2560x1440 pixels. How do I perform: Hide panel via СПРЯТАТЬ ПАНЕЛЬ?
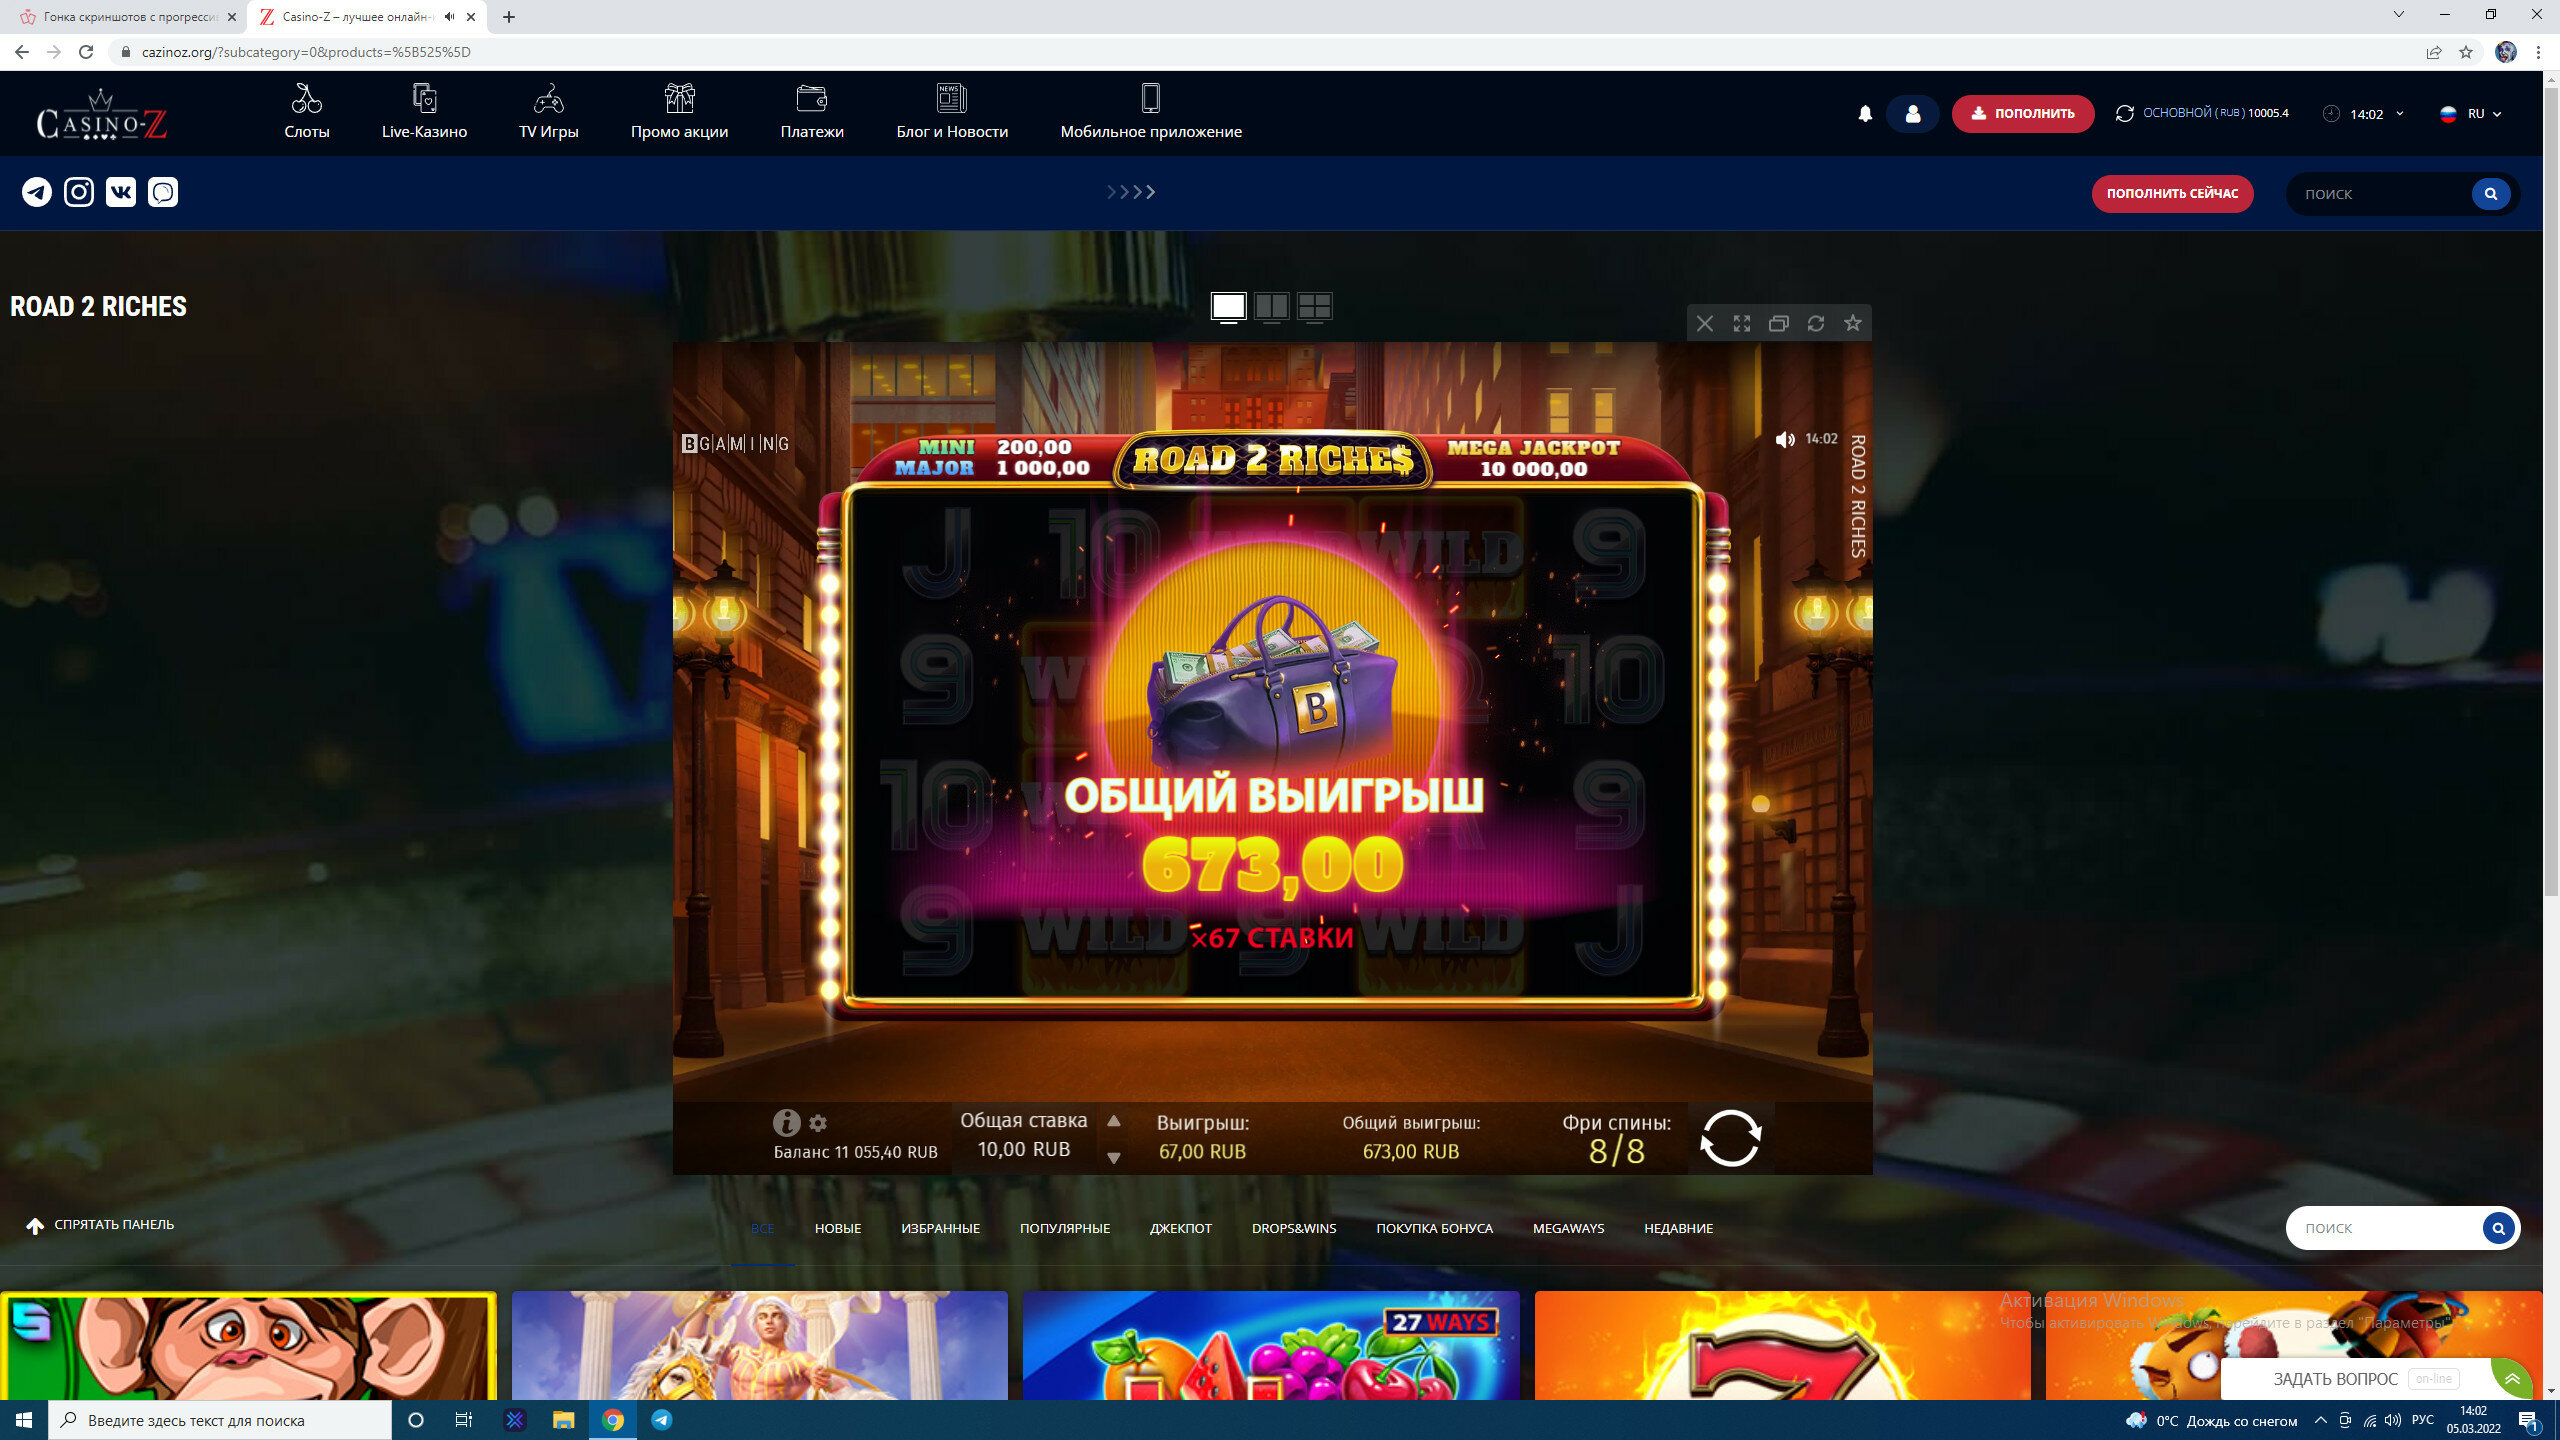[100, 1225]
